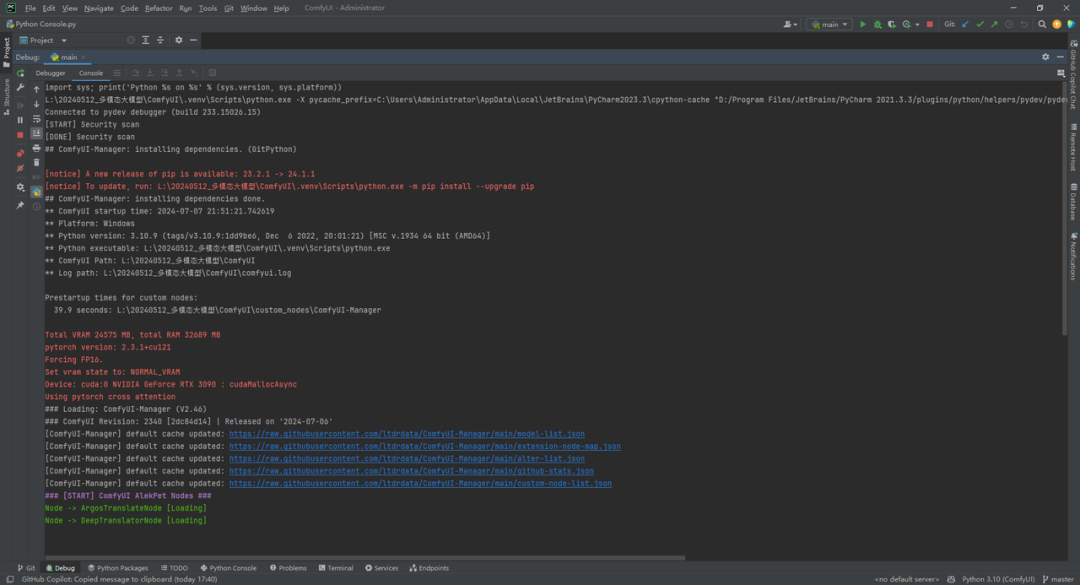Clear console with trash icon
Screen dimensions: 1080x585
tap(37, 163)
